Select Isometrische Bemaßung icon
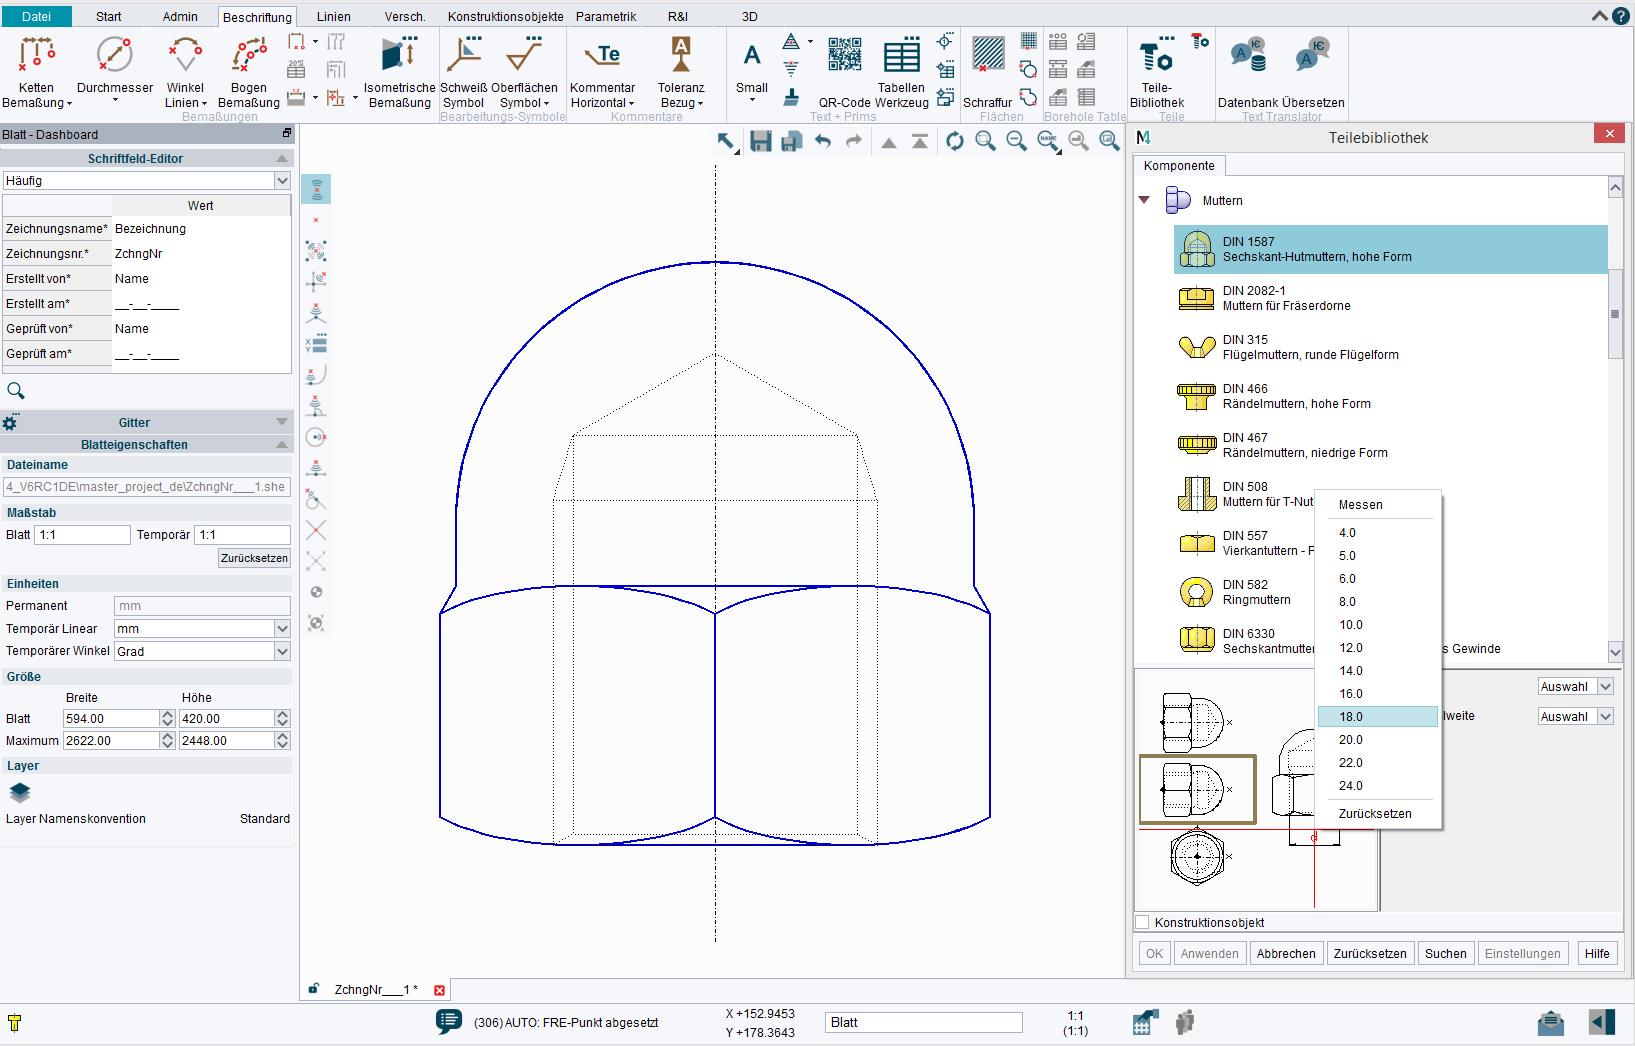Image resolution: width=1635 pixels, height=1046 pixels. coord(399,70)
